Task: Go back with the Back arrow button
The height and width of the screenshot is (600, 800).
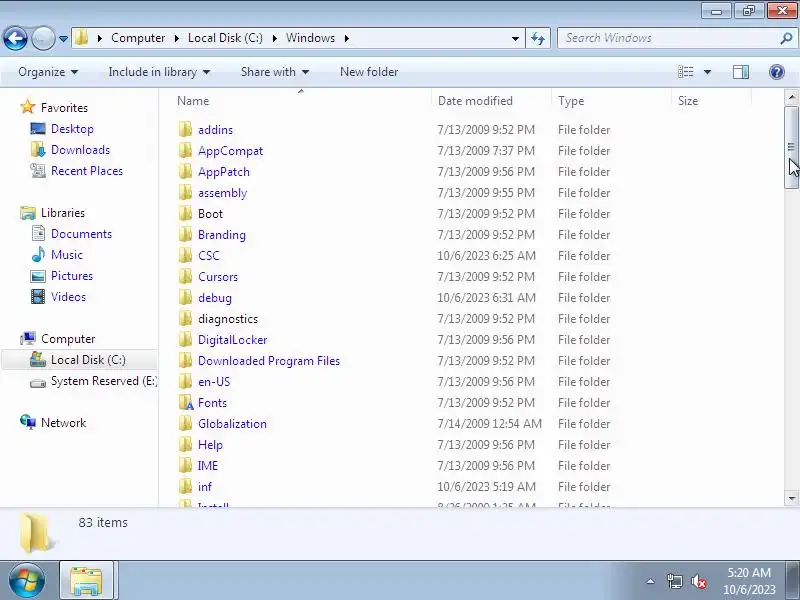Action: [15, 38]
